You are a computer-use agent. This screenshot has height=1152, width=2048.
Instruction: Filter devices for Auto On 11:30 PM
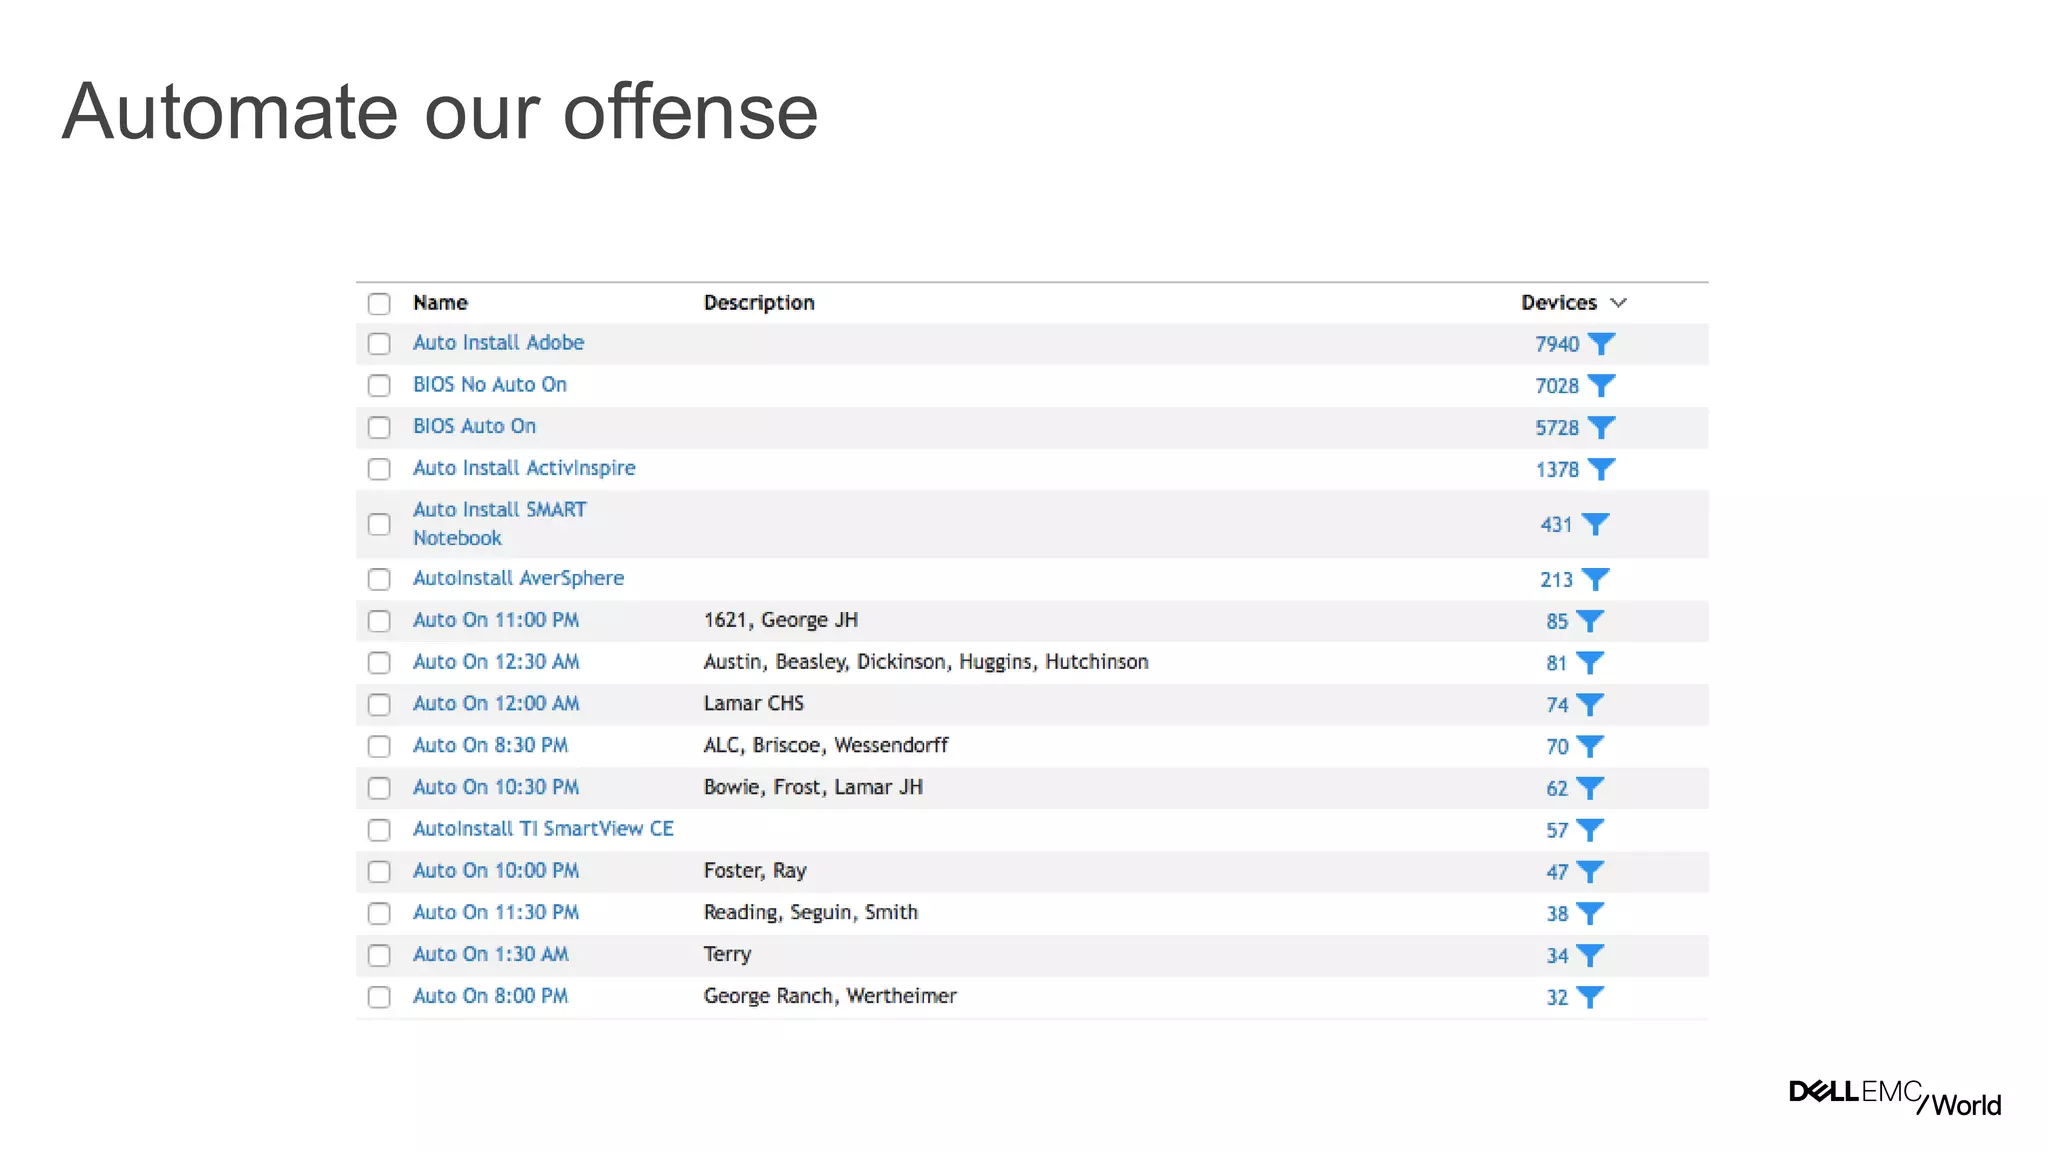1590,914
